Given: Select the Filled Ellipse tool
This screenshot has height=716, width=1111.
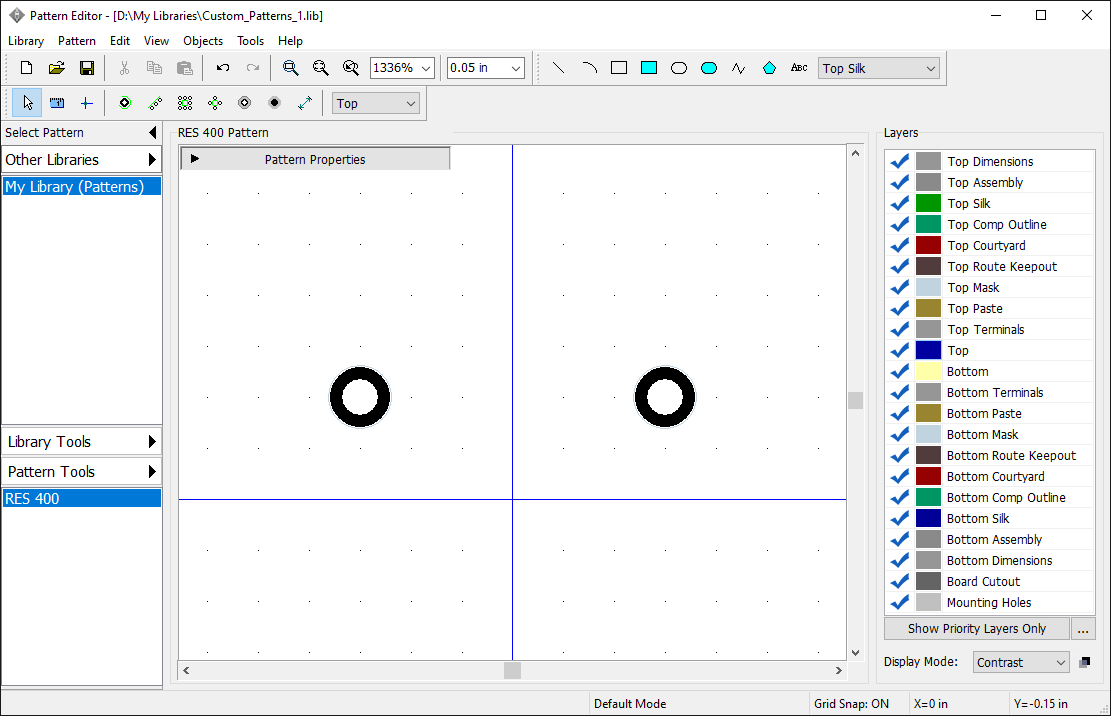Looking at the screenshot, I should [709, 68].
